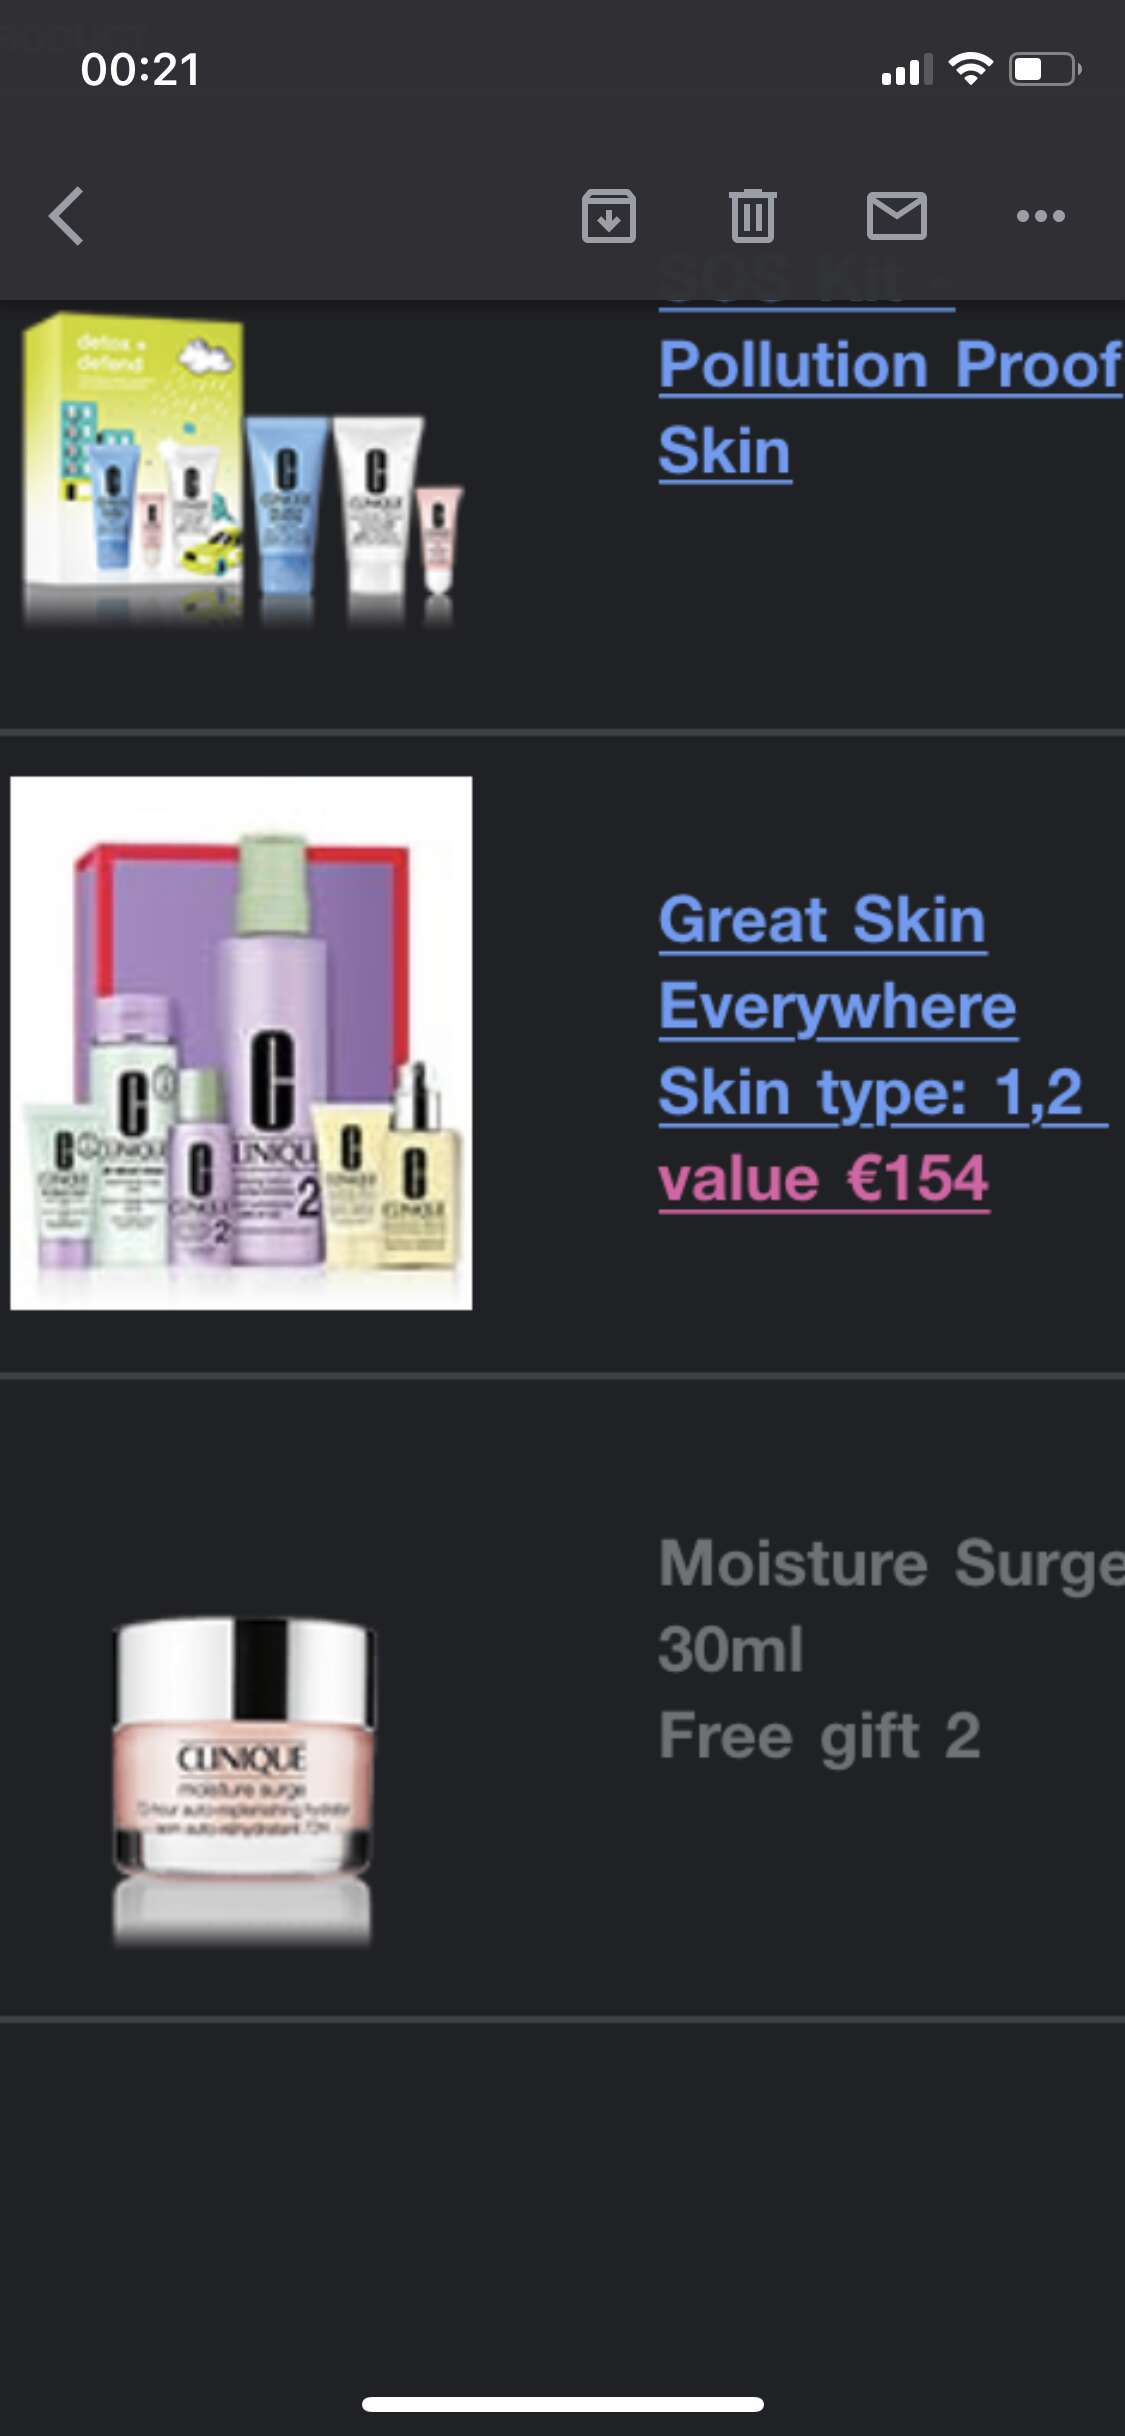Tap the Wi-Fi status icon
Screen dimensions: 1125x2436
click(970, 69)
